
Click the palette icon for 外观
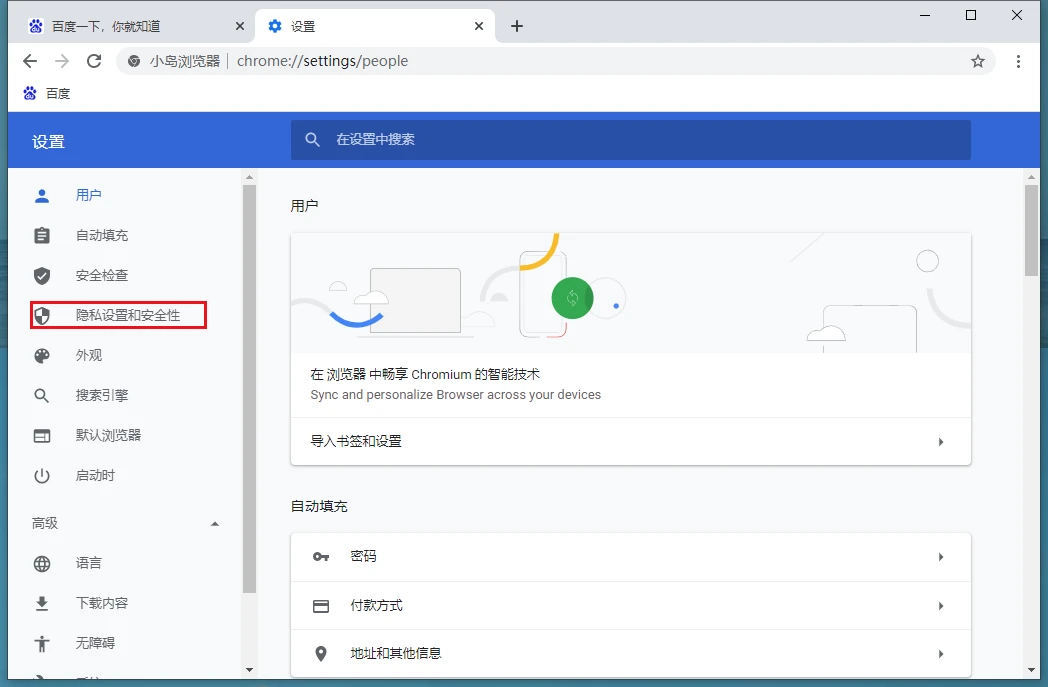42,356
